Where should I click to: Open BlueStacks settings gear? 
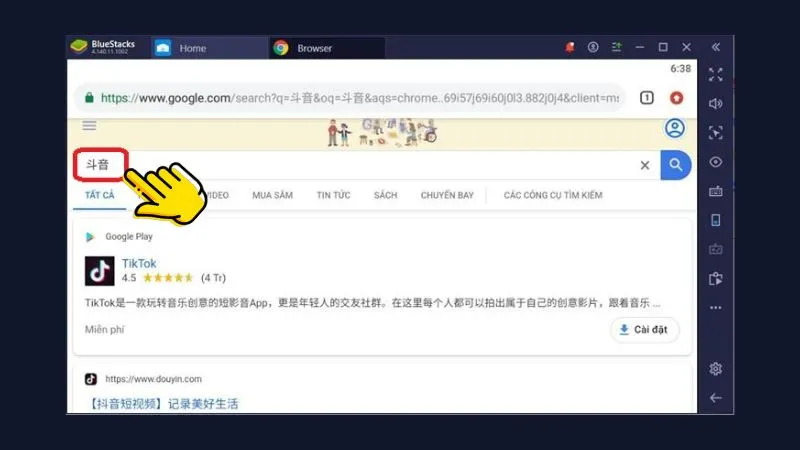(x=715, y=368)
